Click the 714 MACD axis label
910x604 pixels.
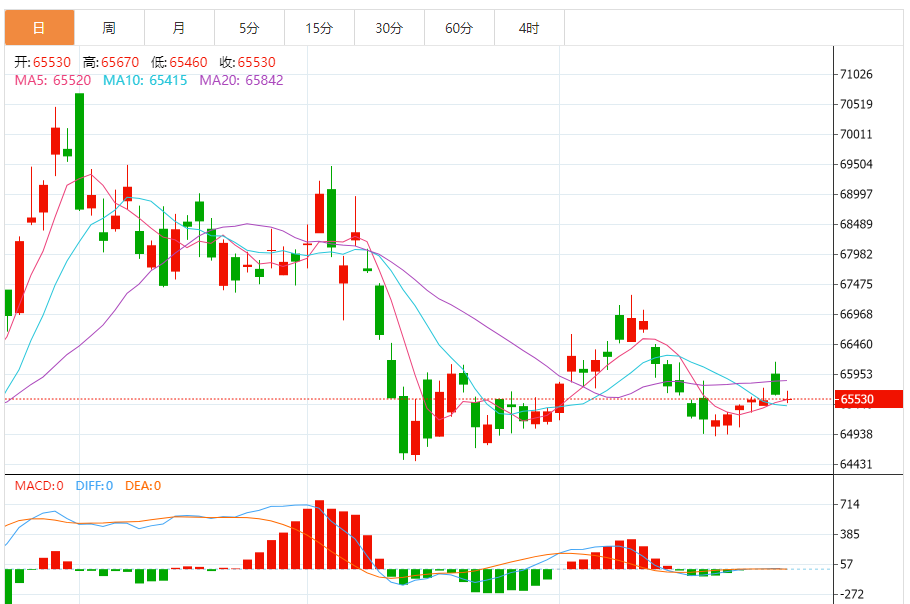[x=850, y=504]
